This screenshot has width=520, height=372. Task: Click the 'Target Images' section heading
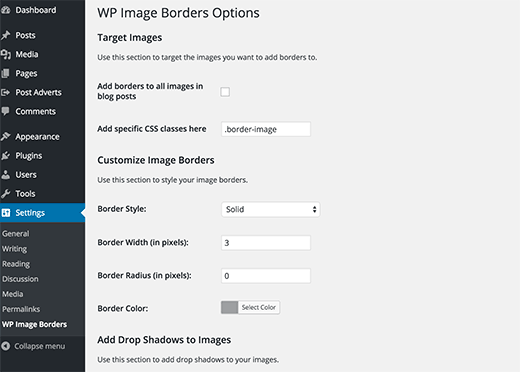[130, 38]
